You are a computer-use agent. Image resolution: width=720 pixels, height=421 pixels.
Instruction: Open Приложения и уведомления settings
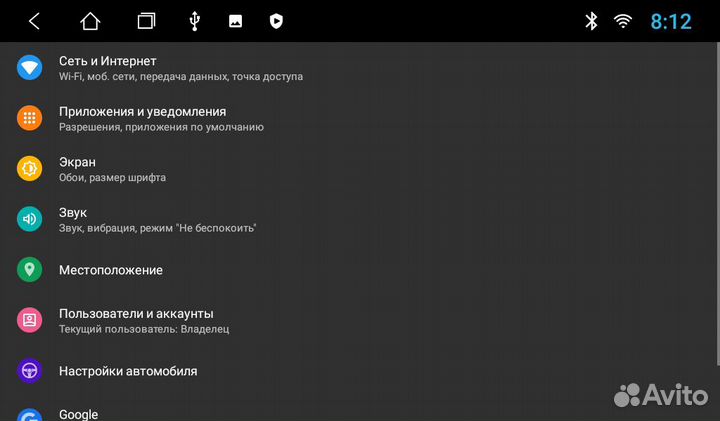pos(160,119)
